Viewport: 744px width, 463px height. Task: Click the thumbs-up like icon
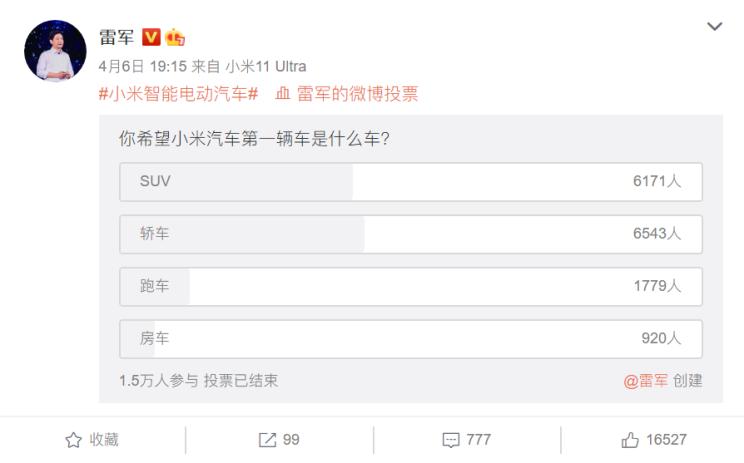click(x=631, y=440)
